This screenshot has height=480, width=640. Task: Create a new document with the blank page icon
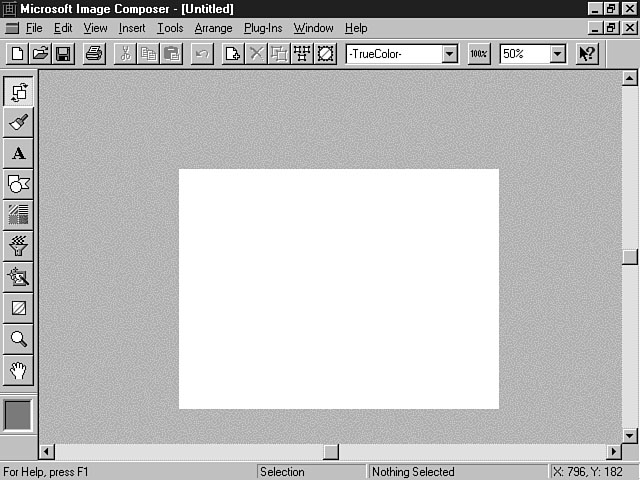(17, 54)
